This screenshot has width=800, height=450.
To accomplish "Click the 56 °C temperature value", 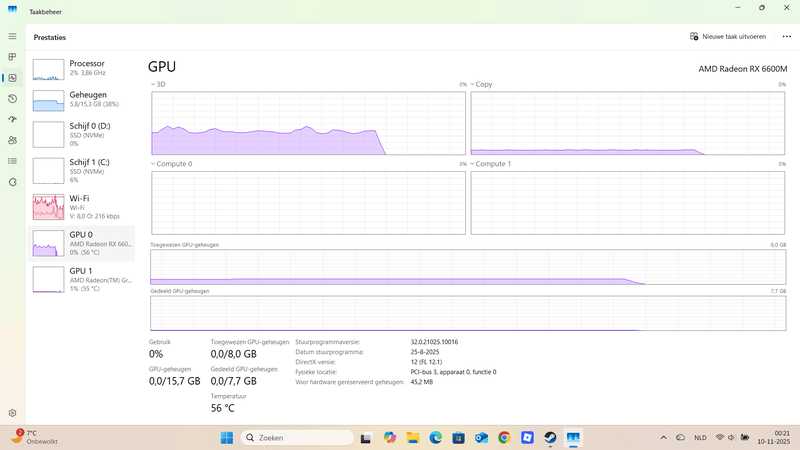I will pos(222,408).
